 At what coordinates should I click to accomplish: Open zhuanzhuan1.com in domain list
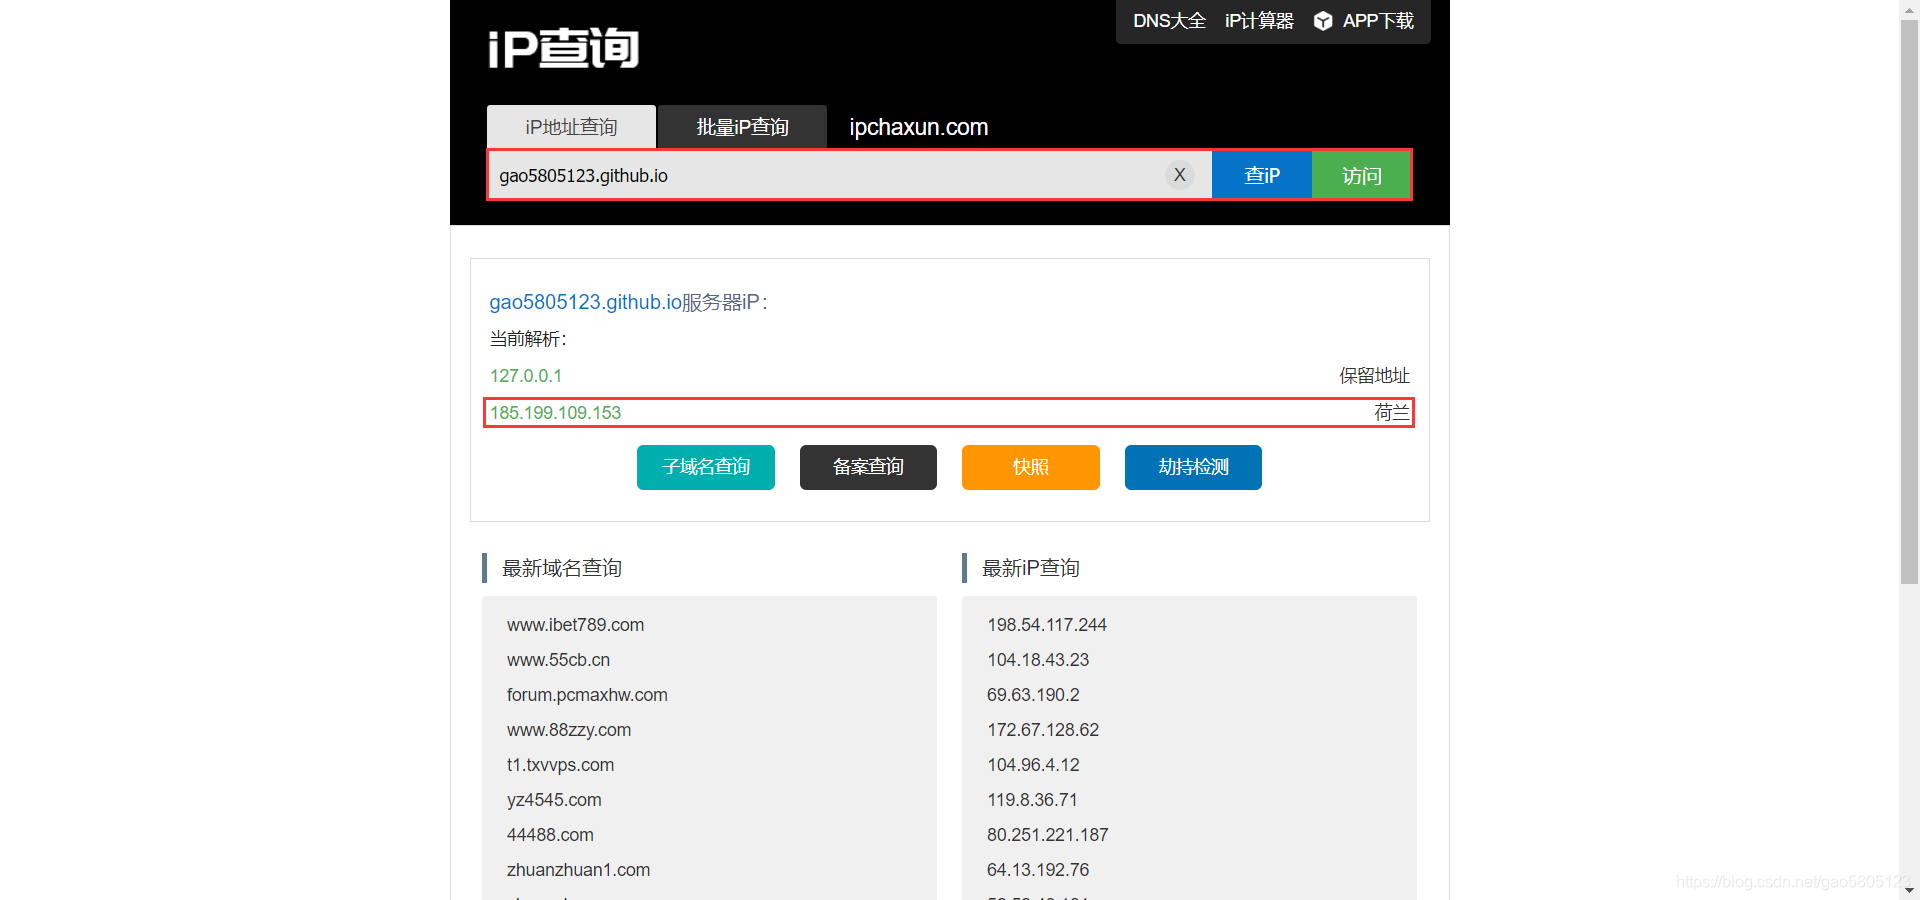(578, 870)
